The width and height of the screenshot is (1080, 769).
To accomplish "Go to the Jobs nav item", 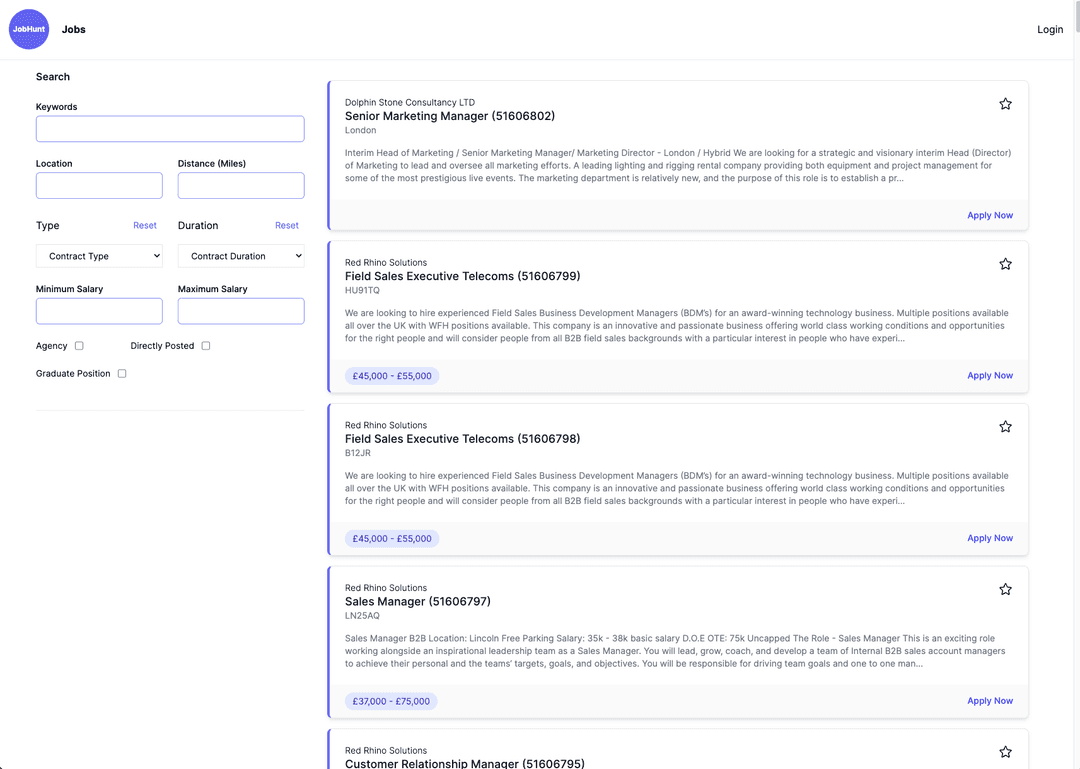I will (x=74, y=29).
